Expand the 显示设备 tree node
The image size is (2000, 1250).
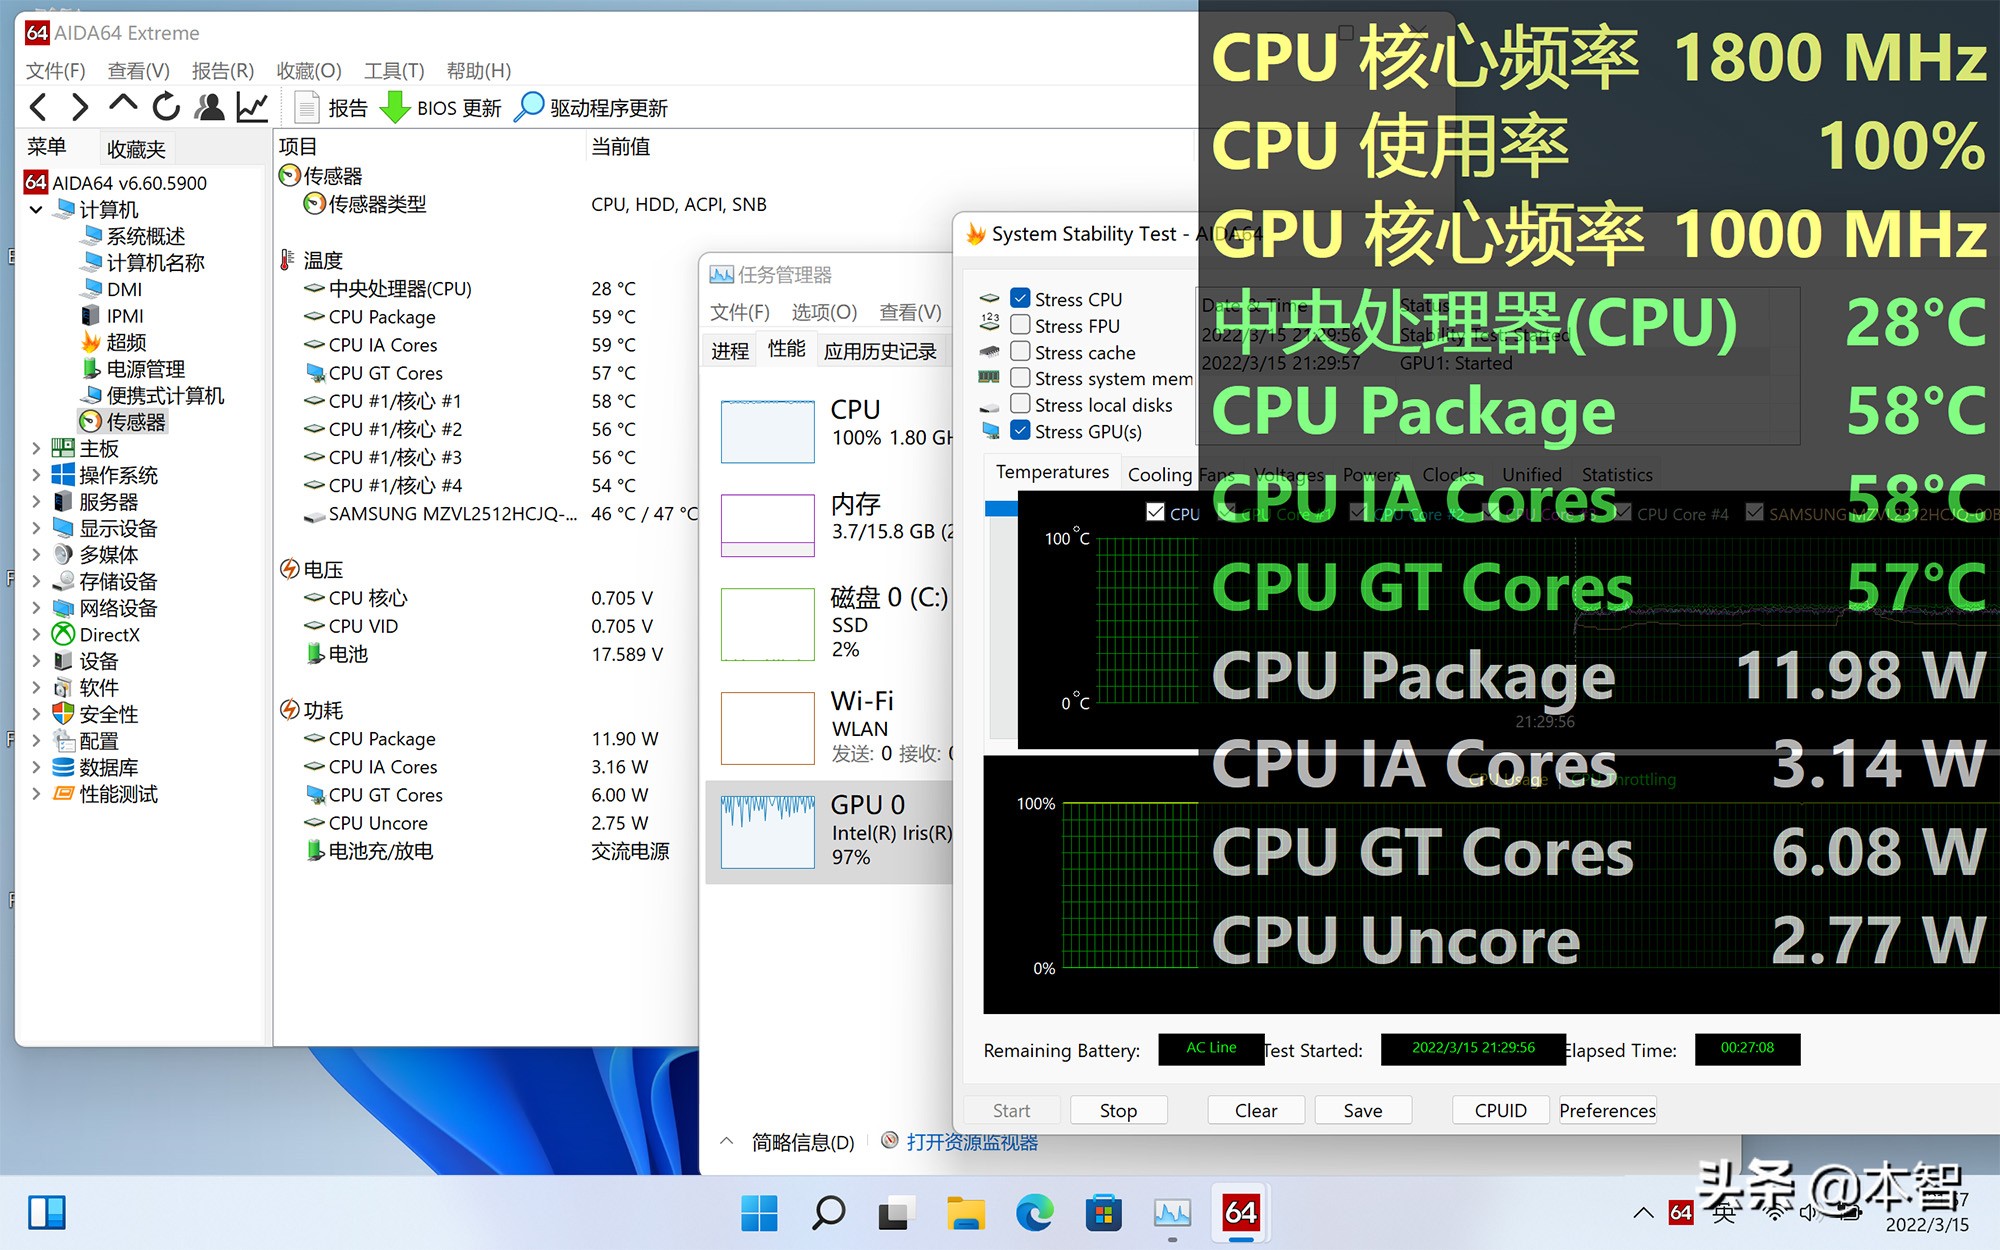[36, 528]
